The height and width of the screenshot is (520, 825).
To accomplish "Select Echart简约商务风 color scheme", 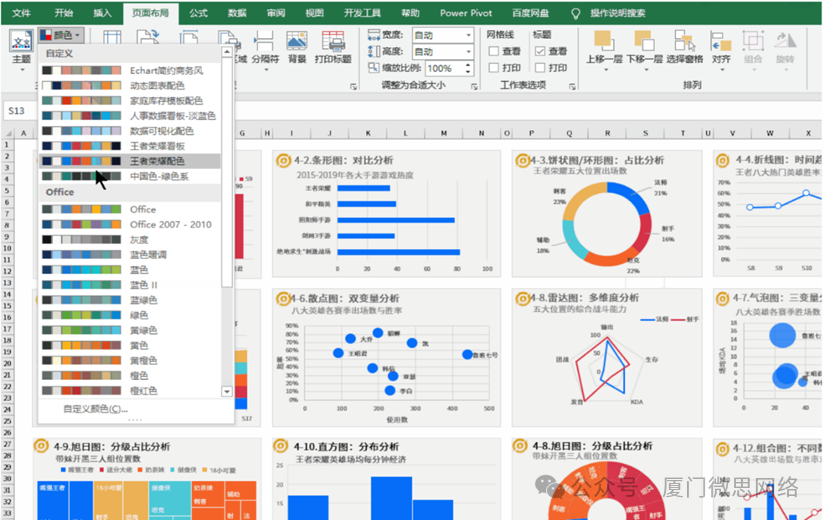I will click(130, 71).
